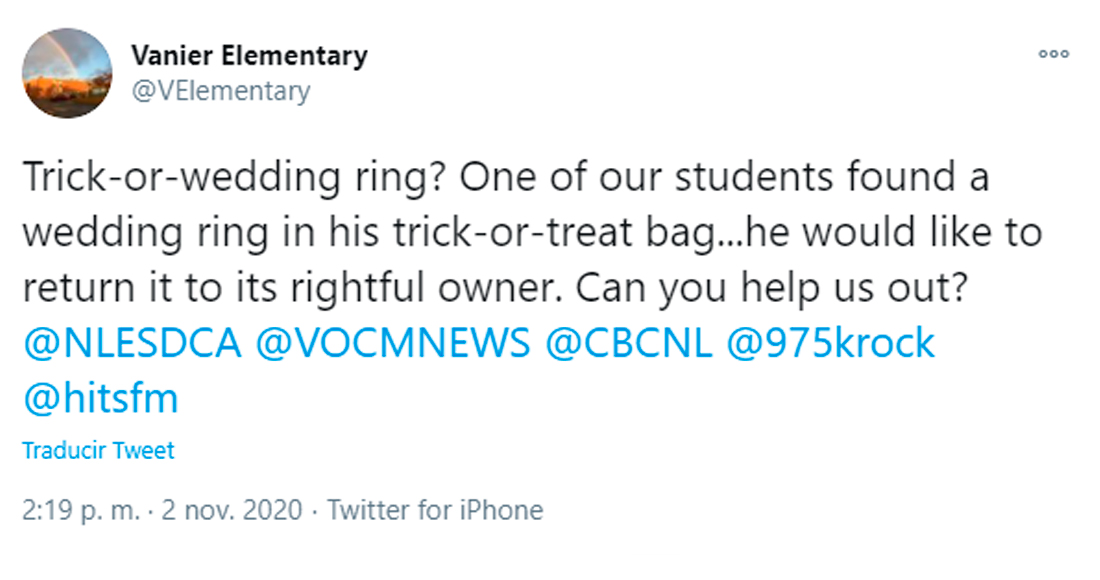Visit the @VOCMNEWS mentioned profile
Image resolution: width=1100 pixels, height=580 pixels.
click(x=393, y=343)
